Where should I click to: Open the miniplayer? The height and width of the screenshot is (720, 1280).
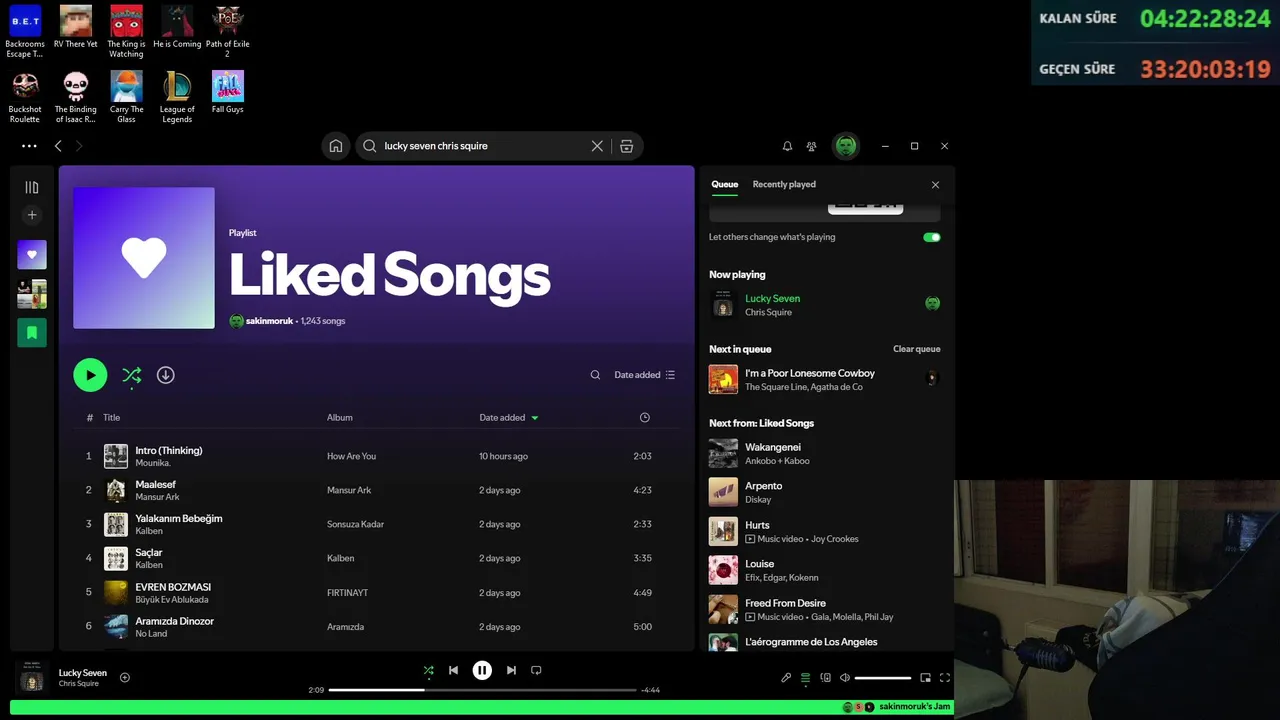(925, 678)
